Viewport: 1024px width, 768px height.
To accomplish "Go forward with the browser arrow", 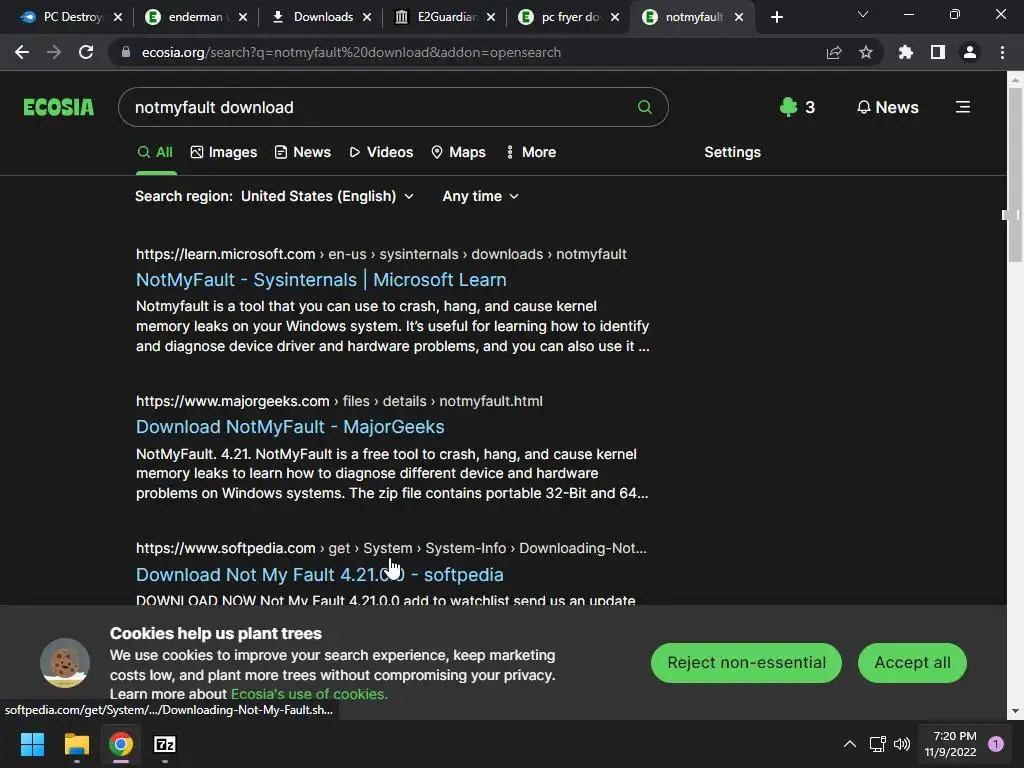I will coord(54,52).
